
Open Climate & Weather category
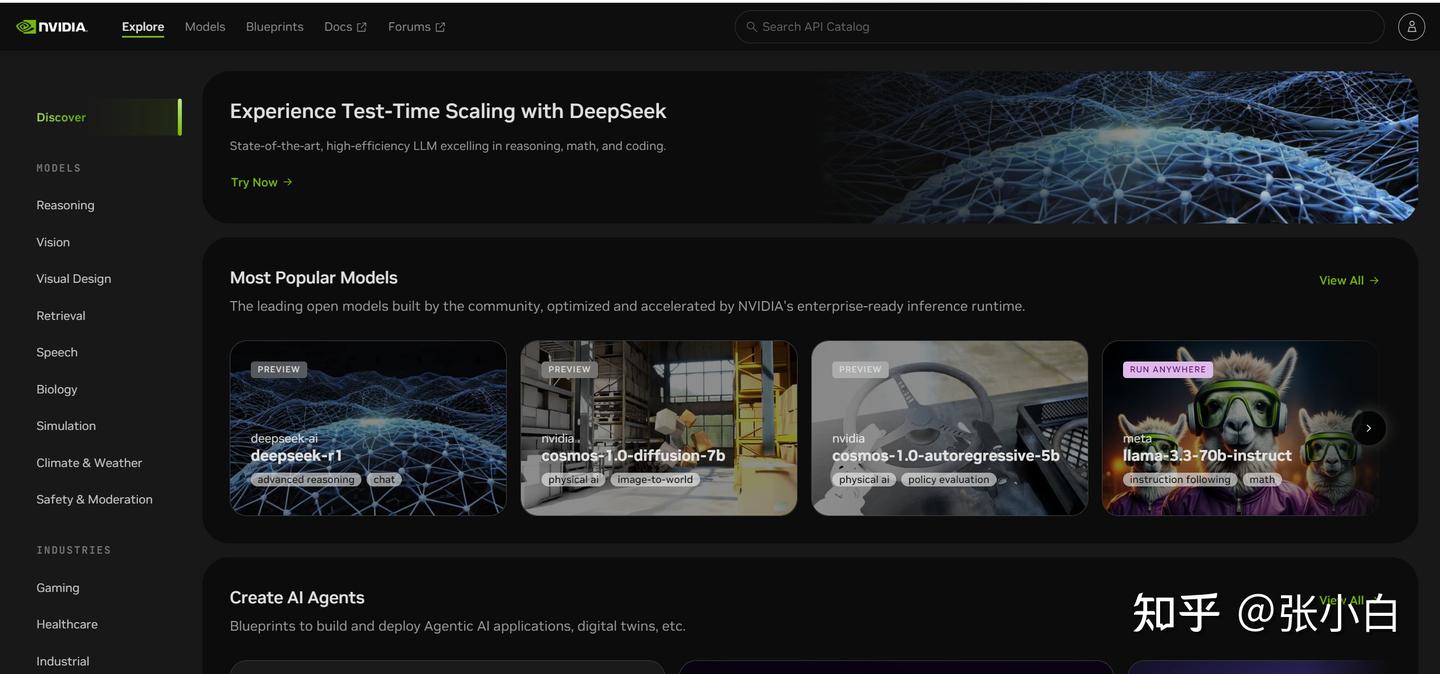89,463
